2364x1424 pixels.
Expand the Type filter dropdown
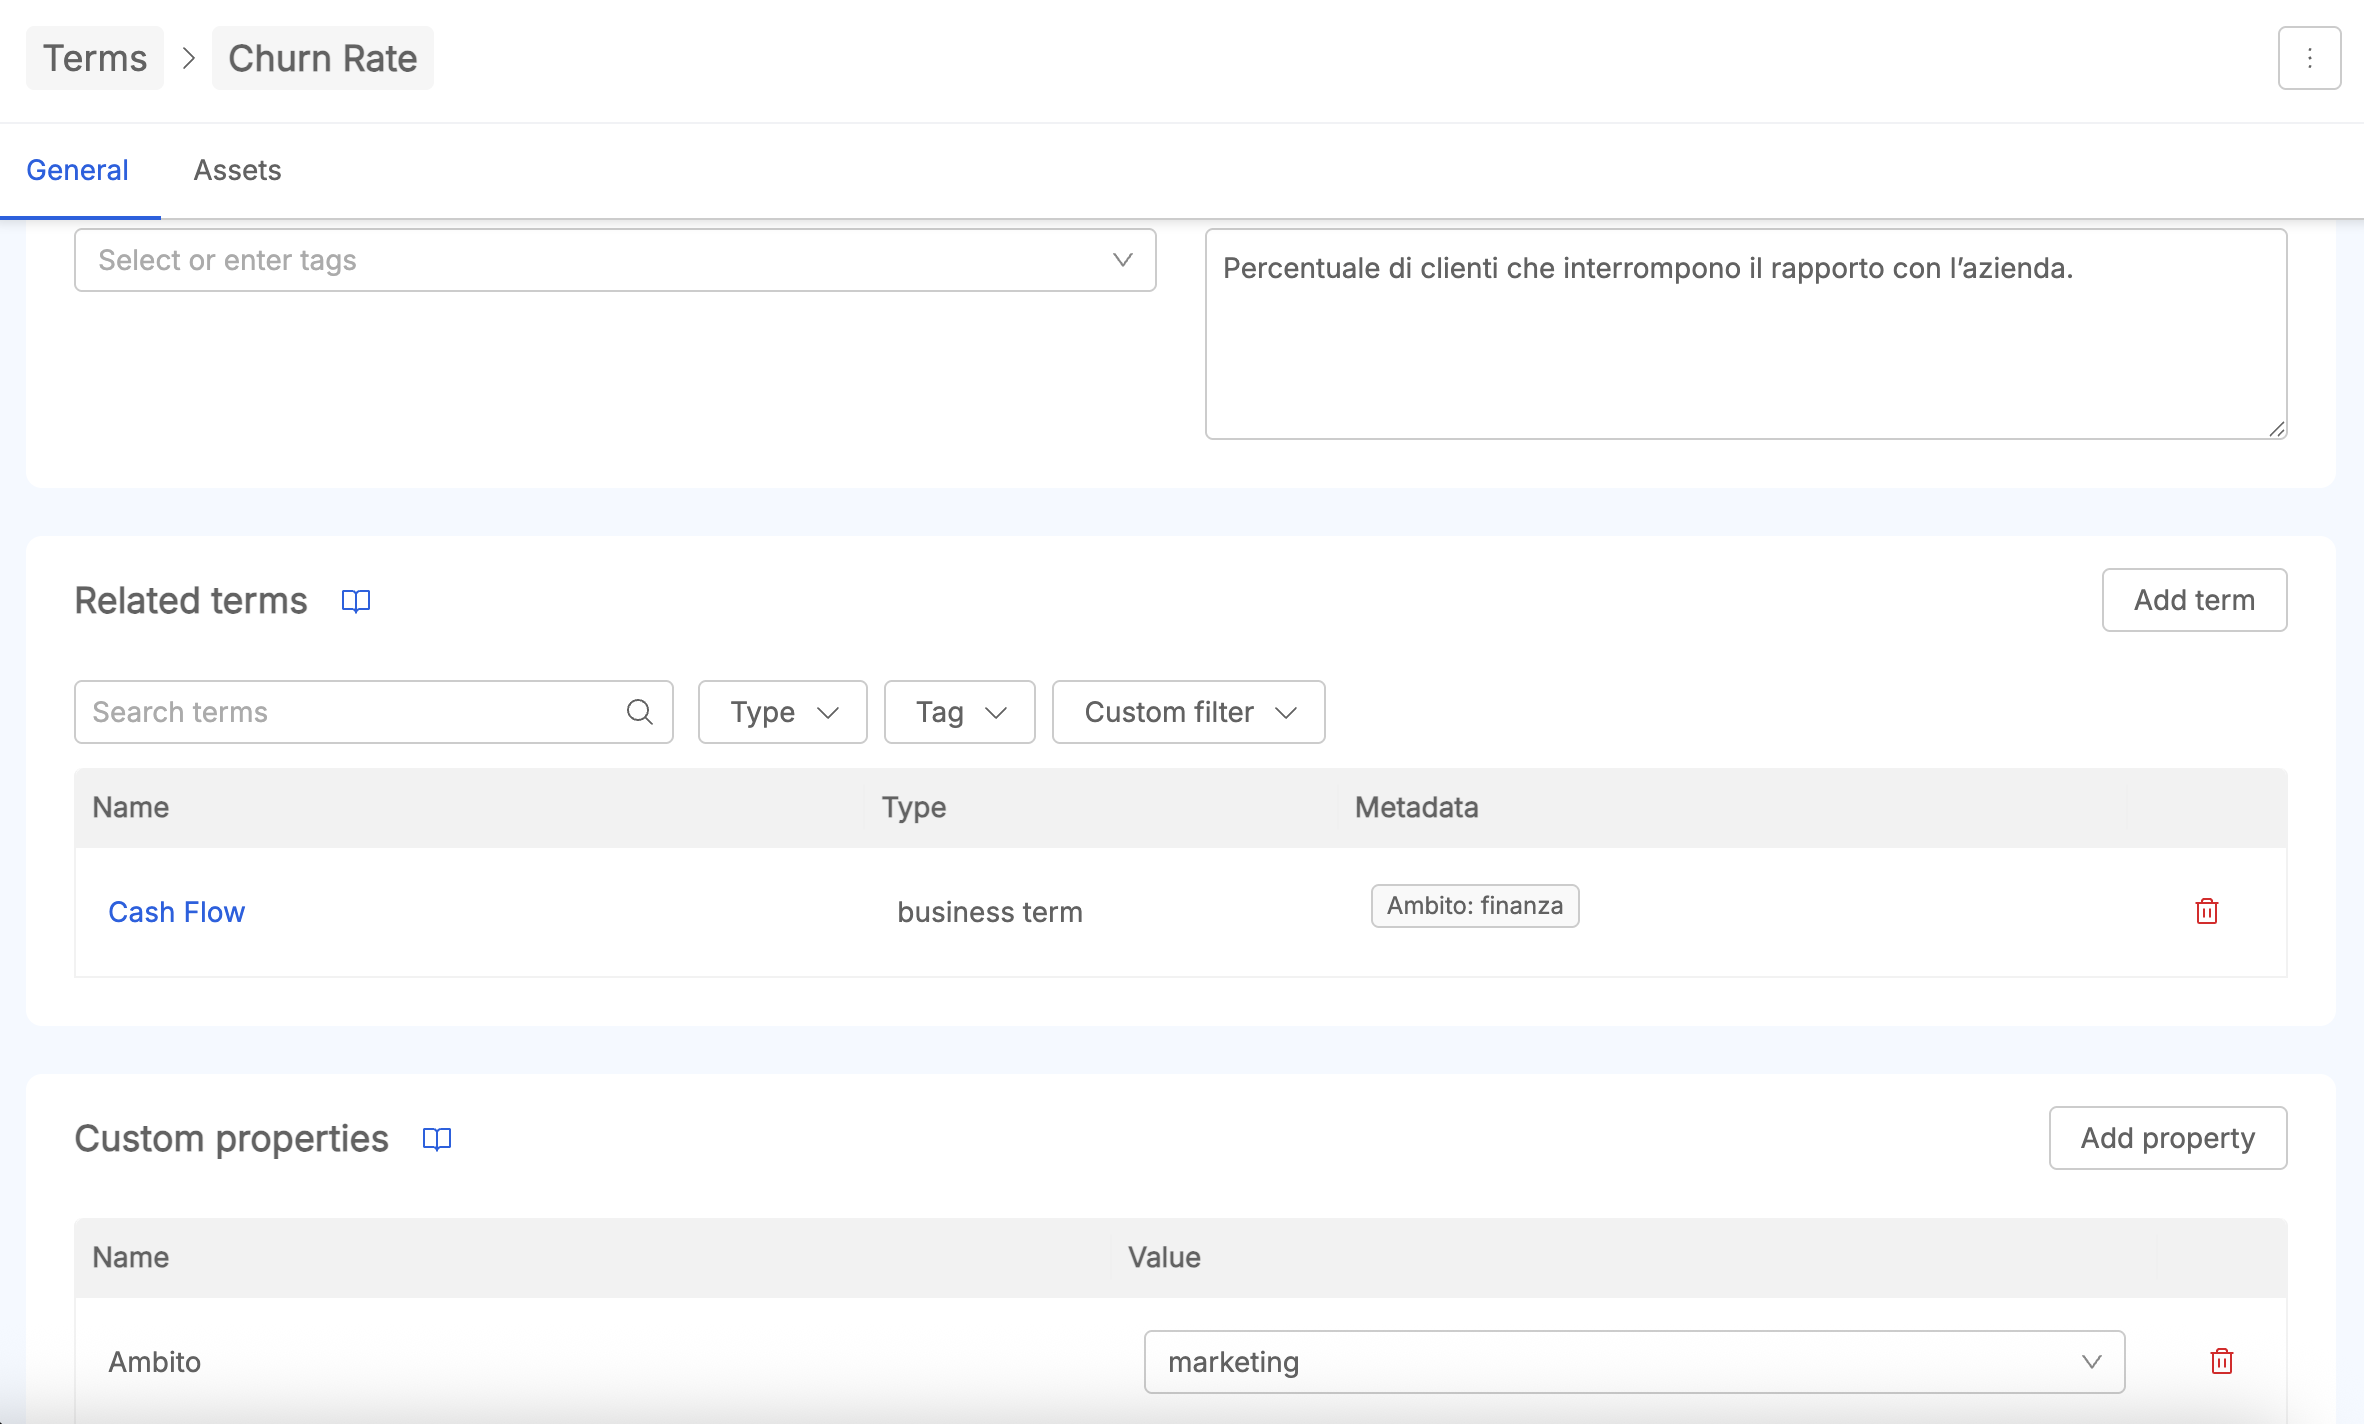[782, 712]
